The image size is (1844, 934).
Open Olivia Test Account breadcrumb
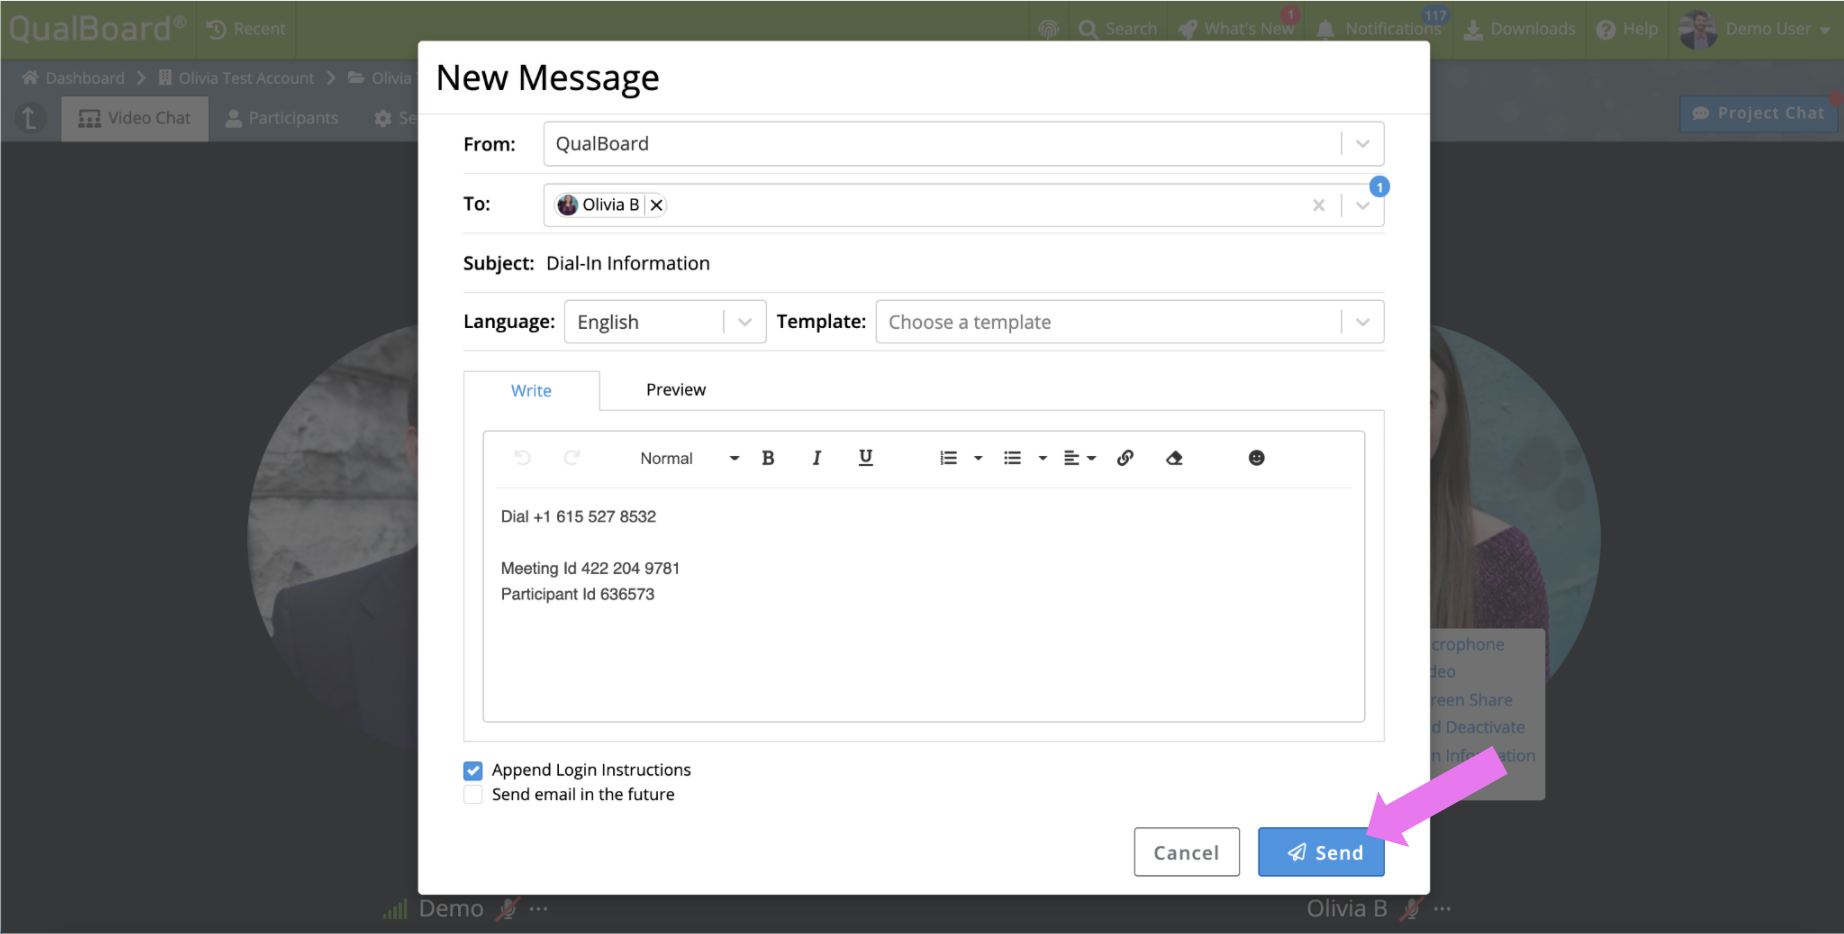click(236, 78)
